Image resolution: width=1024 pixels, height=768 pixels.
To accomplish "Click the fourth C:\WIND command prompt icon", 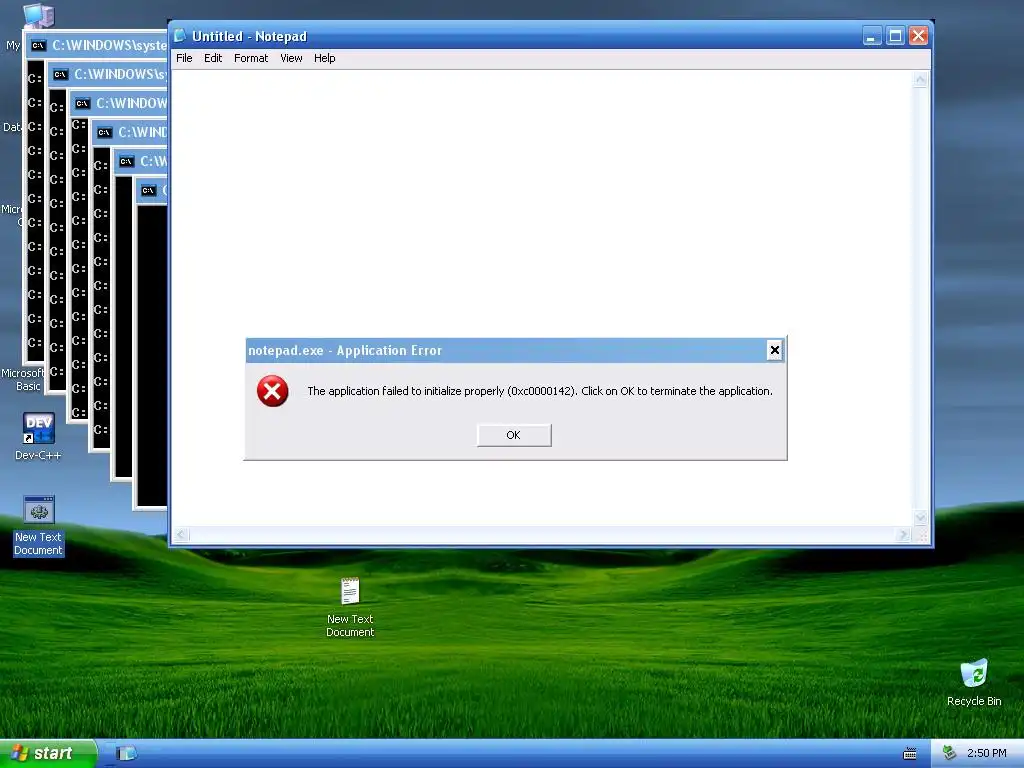I will pyautogui.click(x=104, y=133).
